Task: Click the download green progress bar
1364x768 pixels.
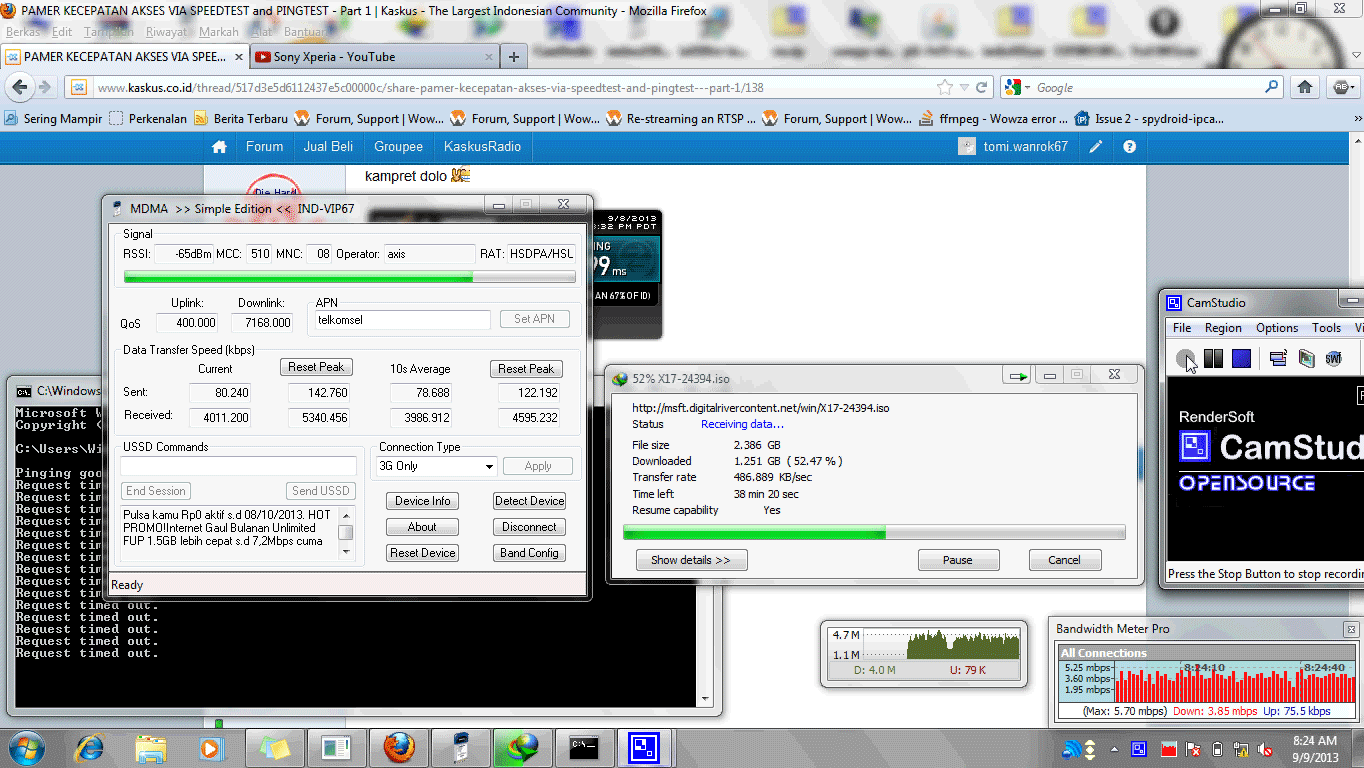Action: pos(873,532)
